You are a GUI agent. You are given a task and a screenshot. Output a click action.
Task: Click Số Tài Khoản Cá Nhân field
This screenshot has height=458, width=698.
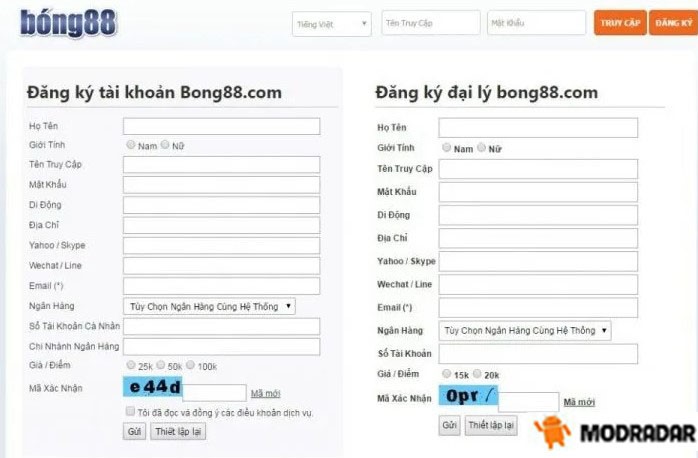[221, 326]
